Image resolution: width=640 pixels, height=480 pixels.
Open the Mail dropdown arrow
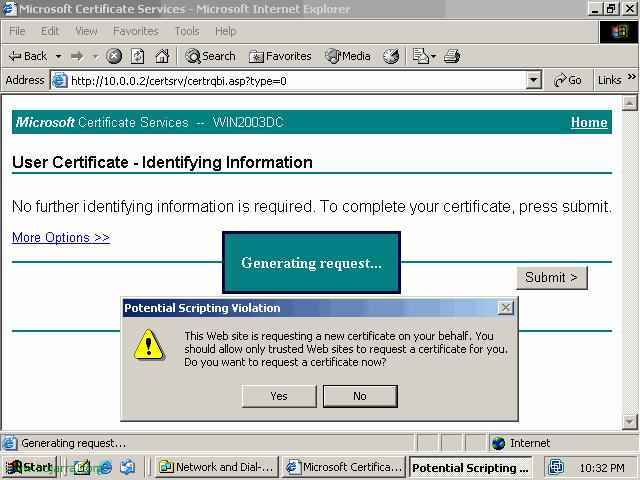433,56
